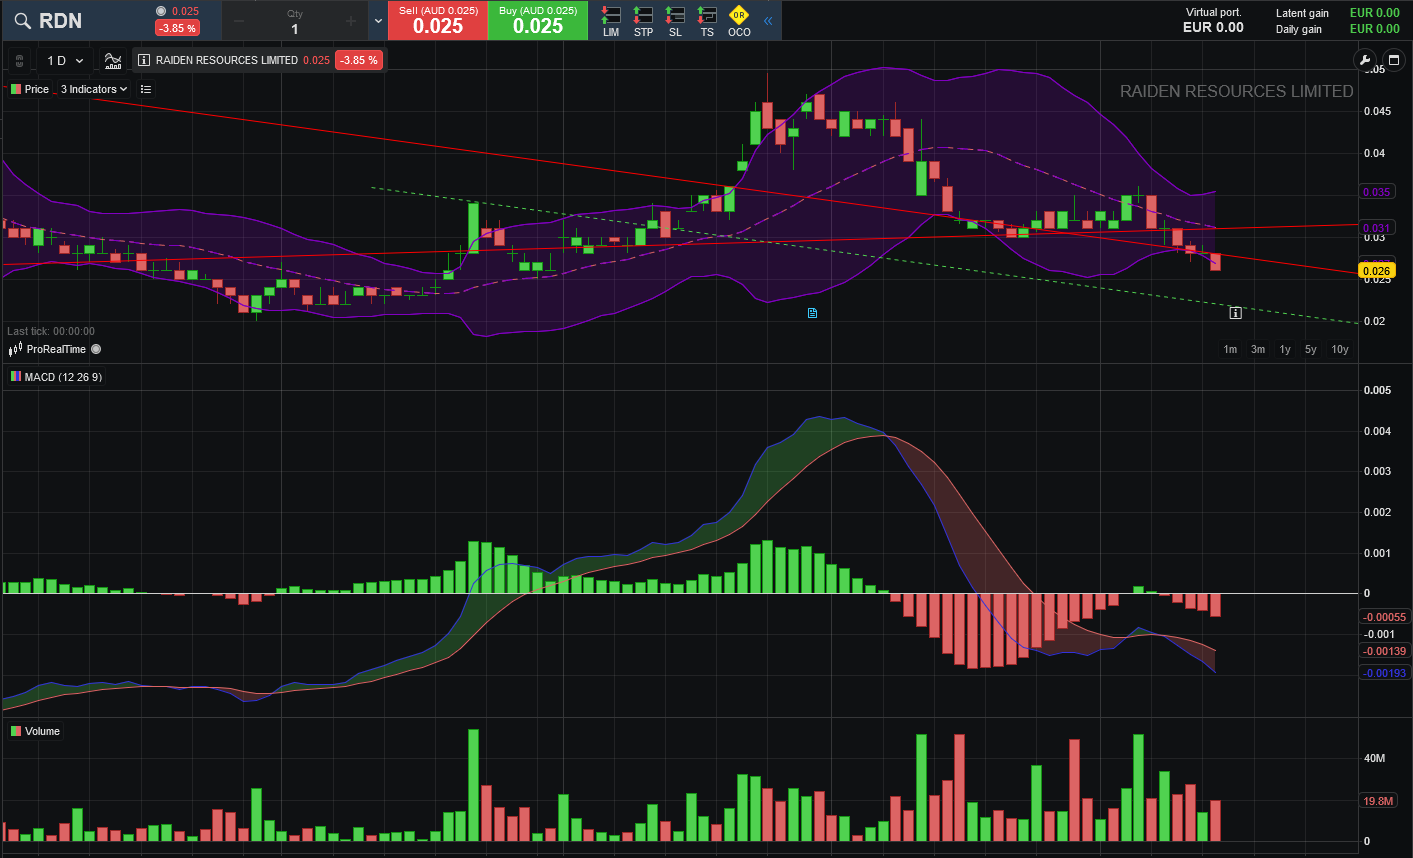Screen dimensions: 1413x858
Task: Click the Volume indicator color icon
Action: tap(16, 731)
